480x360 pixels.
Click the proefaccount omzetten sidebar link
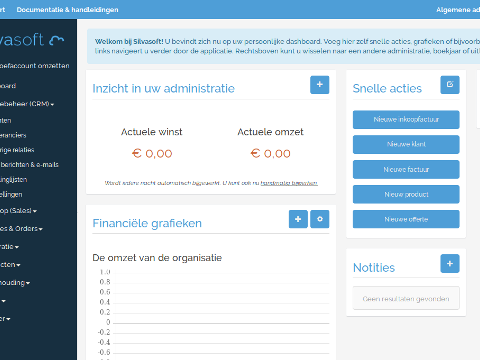pos(35,66)
